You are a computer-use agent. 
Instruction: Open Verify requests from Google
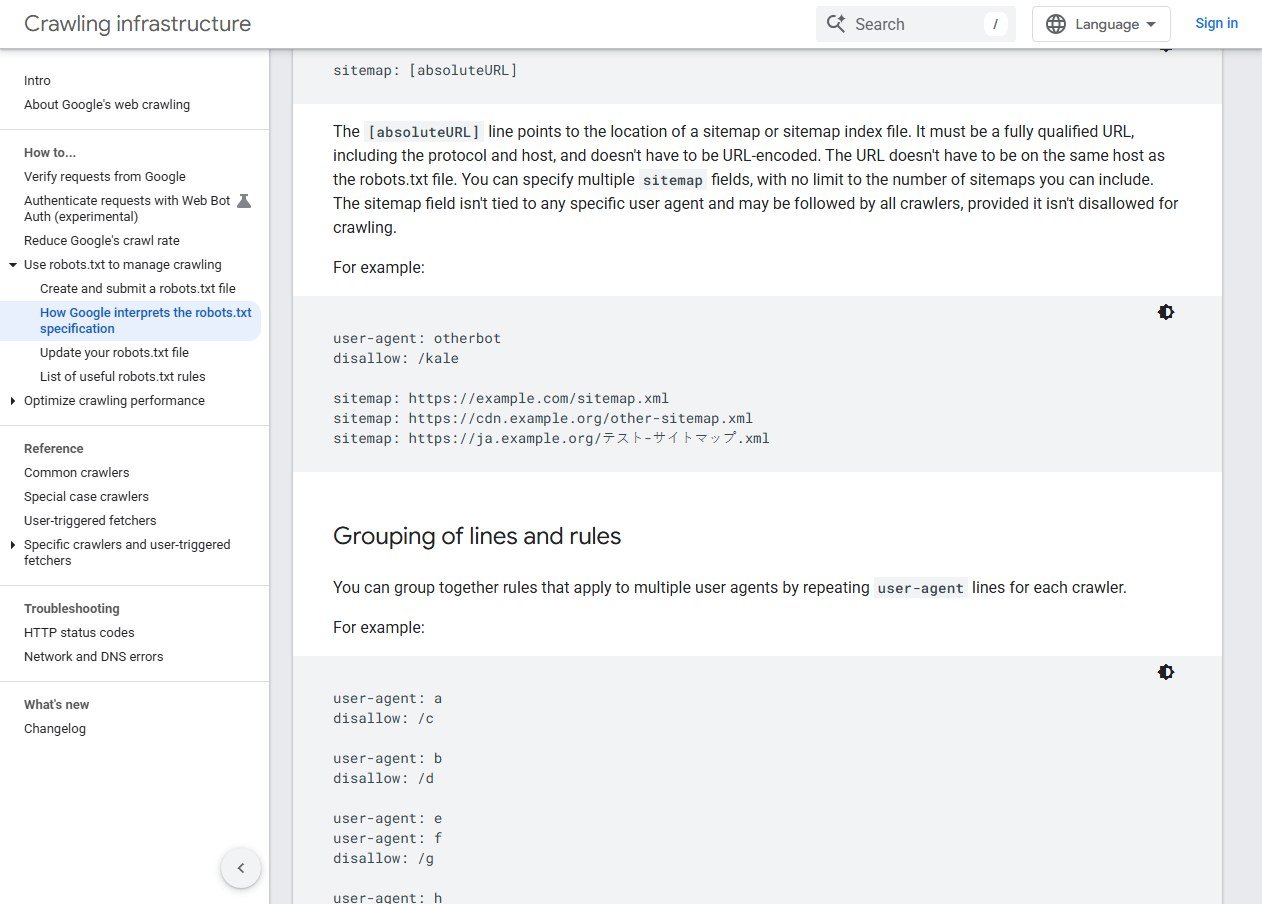pyautogui.click(x=105, y=177)
